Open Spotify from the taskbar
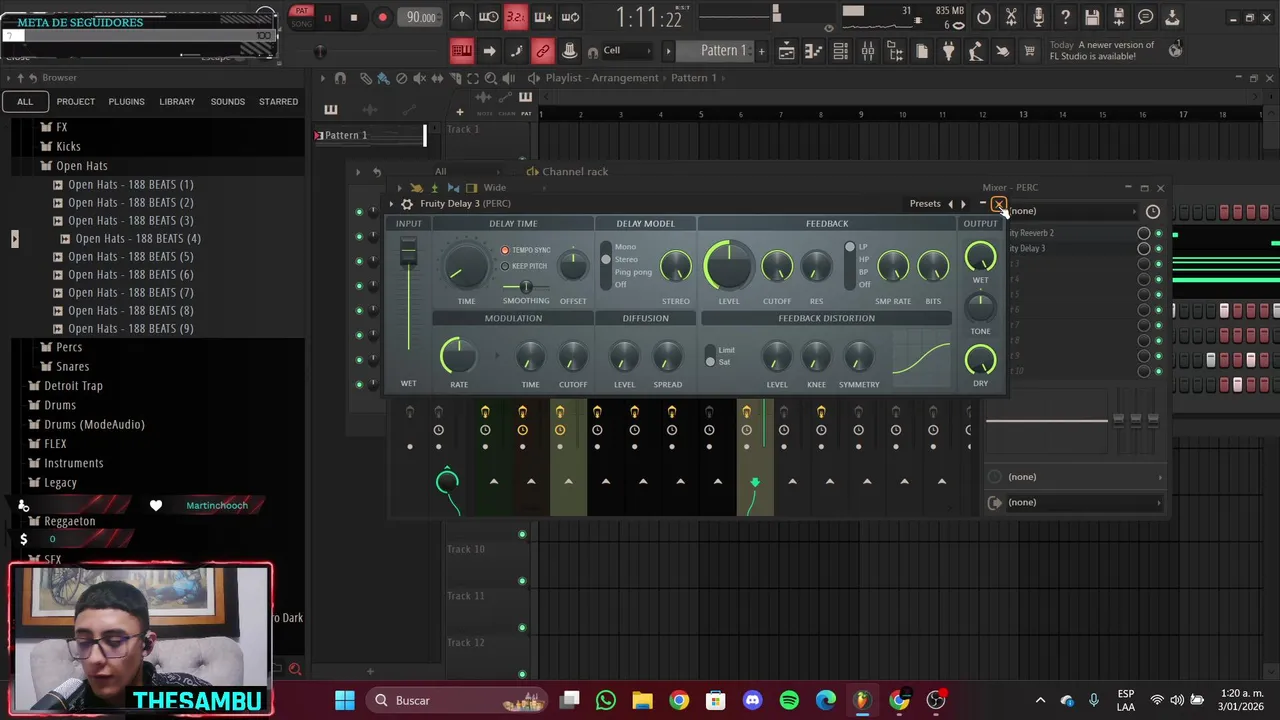The image size is (1280, 720). pos(789,700)
